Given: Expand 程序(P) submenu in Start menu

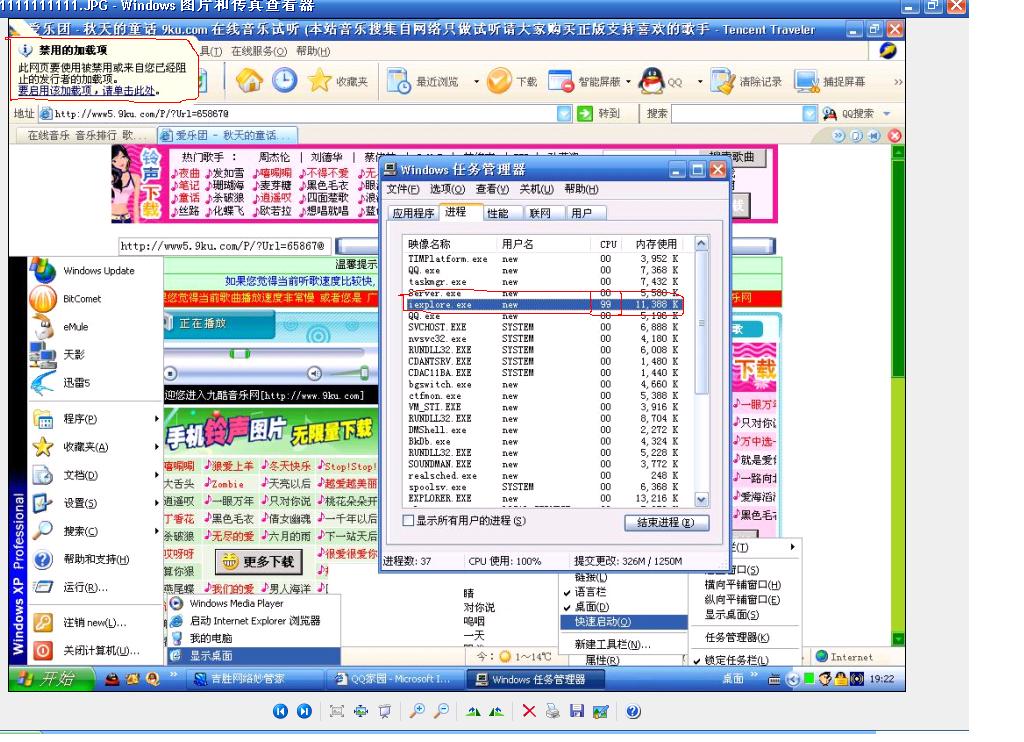Looking at the screenshot, I should pos(157,419).
